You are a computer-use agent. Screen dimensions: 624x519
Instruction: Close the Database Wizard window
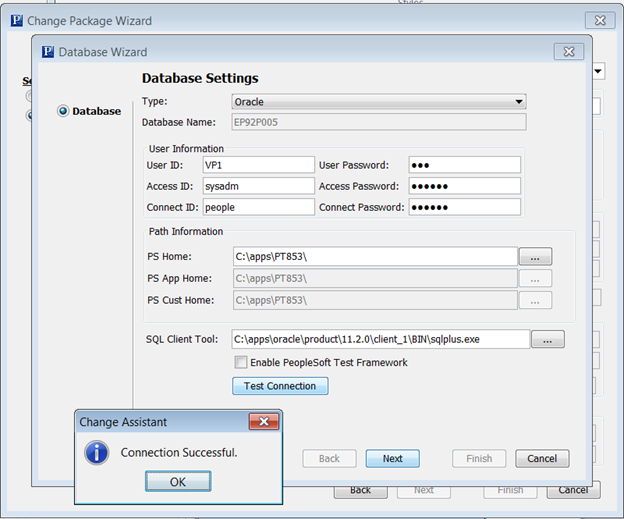pyautogui.click(x=569, y=52)
